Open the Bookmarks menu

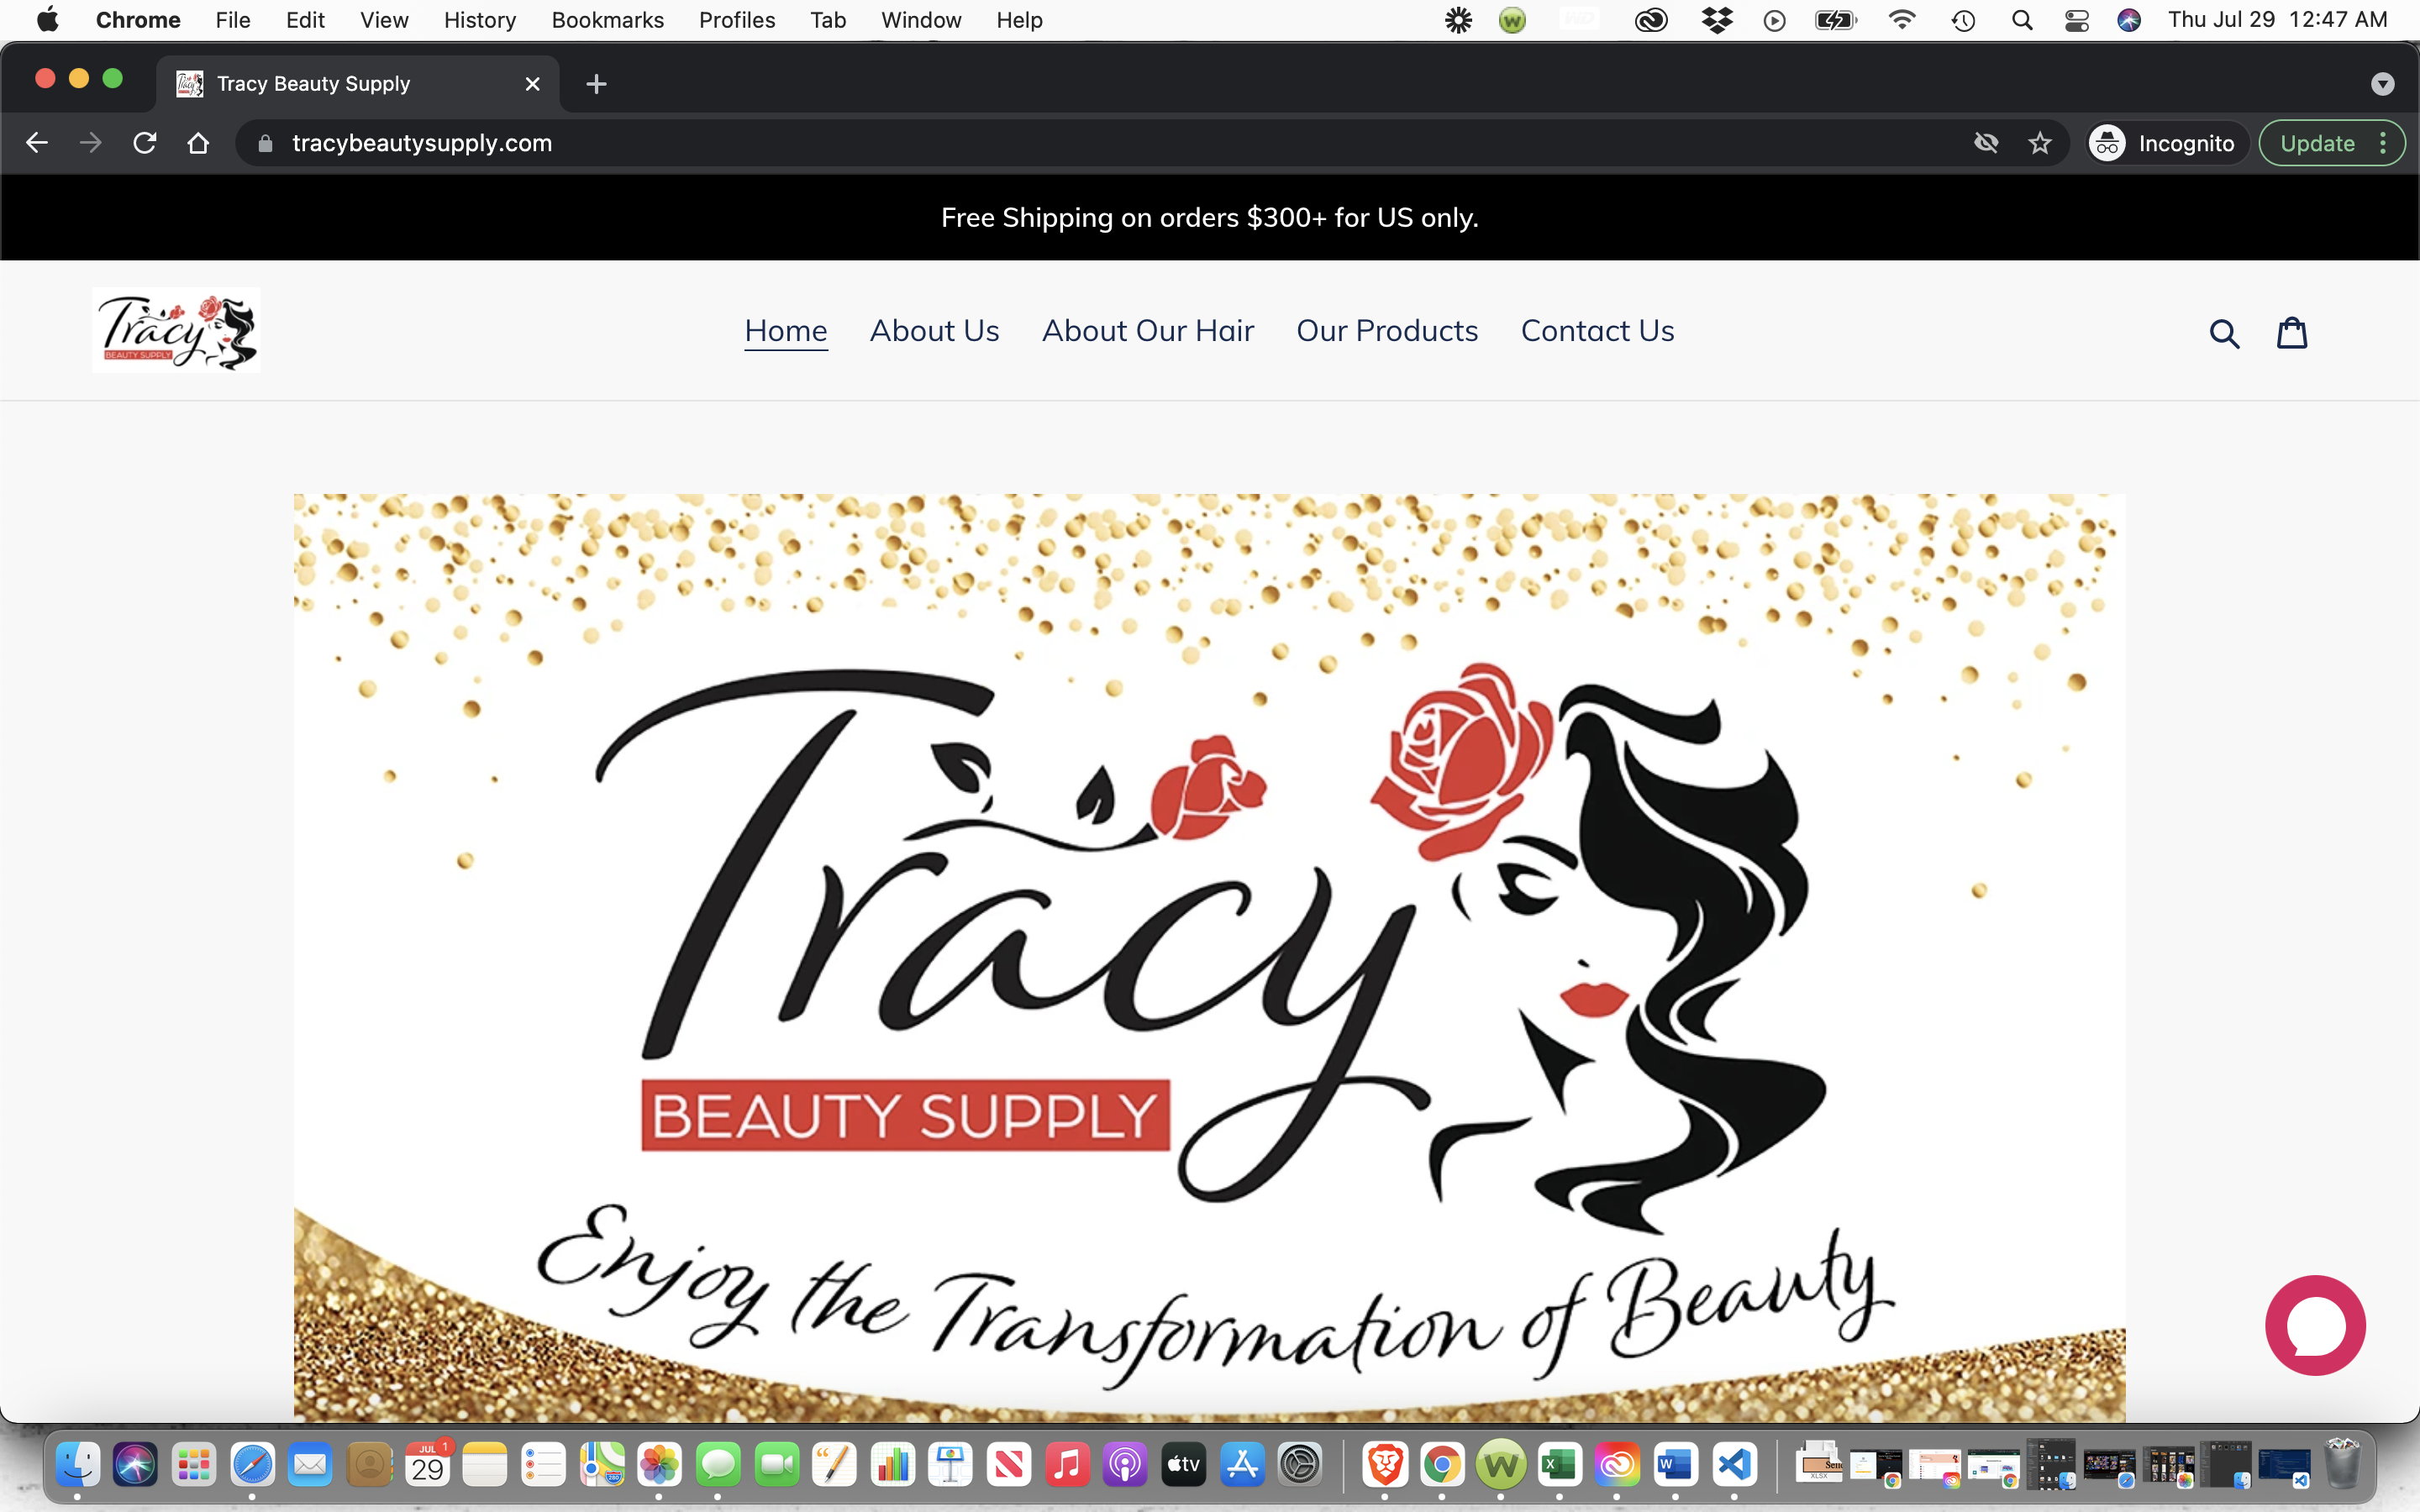pyautogui.click(x=607, y=20)
